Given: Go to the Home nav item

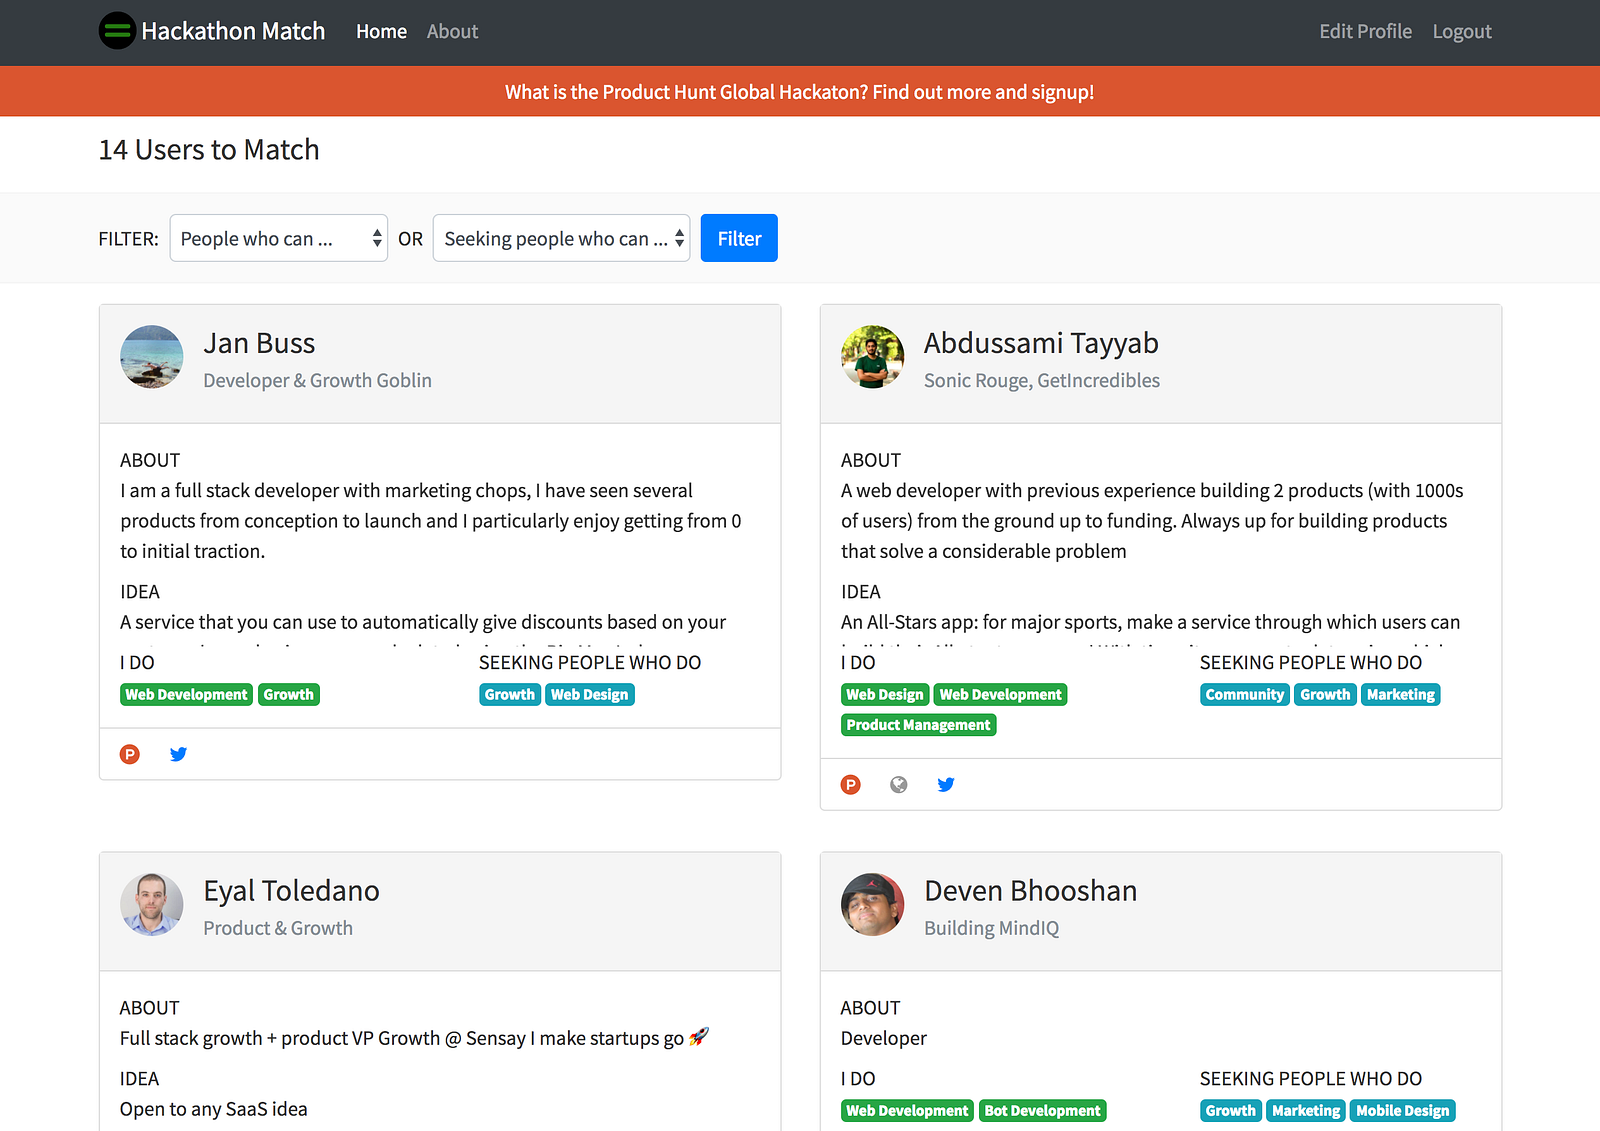Looking at the screenshot, I should coord(381,31).
